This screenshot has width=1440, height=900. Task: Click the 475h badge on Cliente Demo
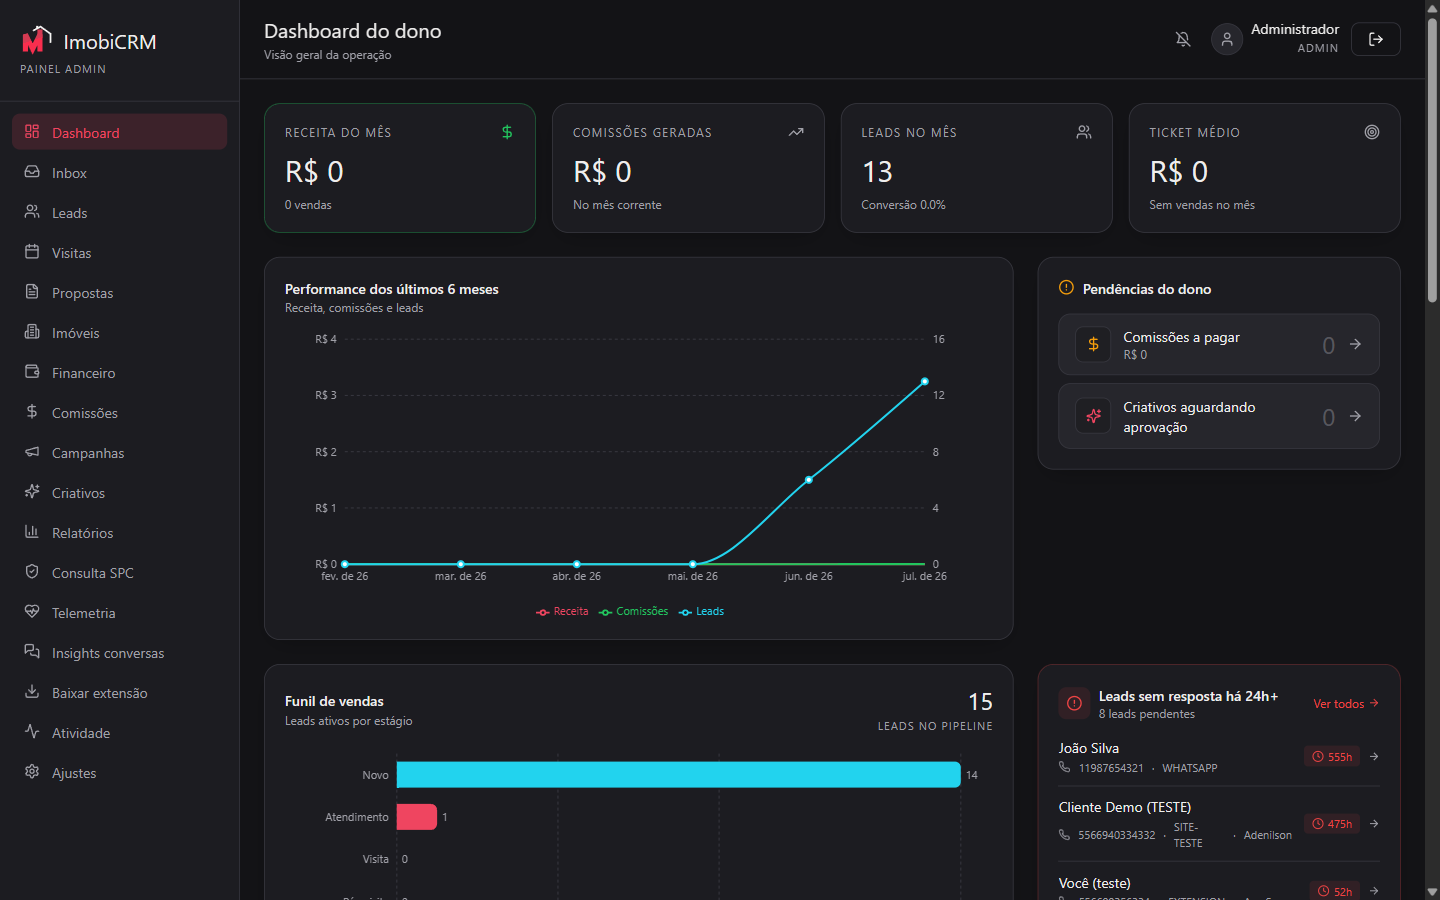[x=1332, y=824]
